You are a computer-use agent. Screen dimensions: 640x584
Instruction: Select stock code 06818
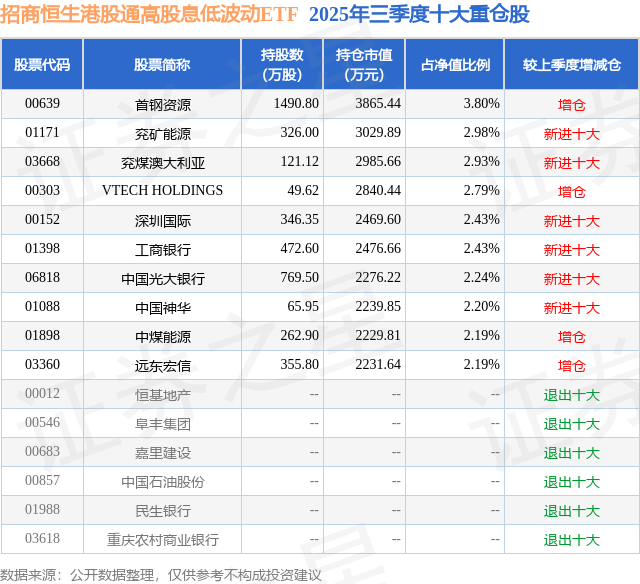[42, 278]
